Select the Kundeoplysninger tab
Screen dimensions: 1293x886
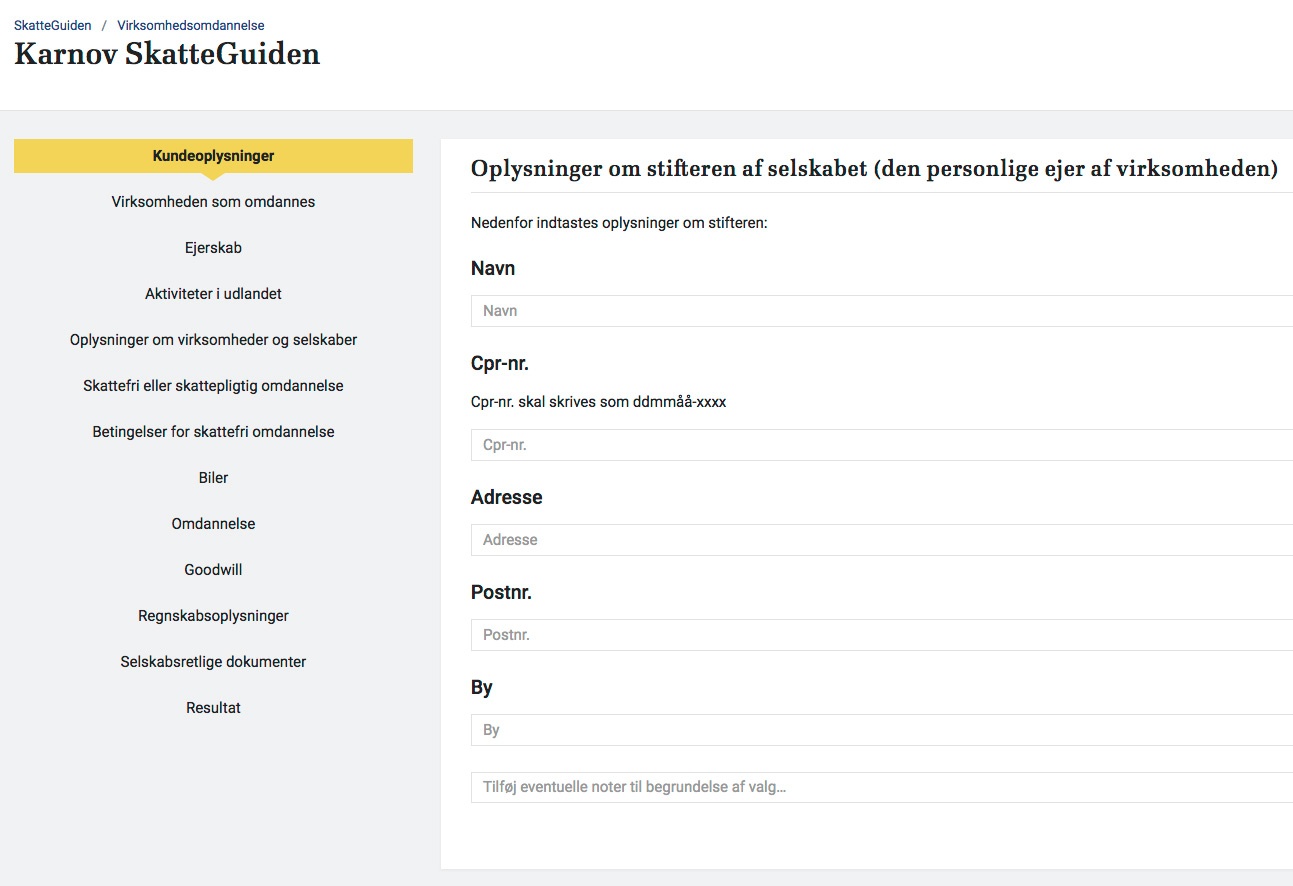(213, 156)
